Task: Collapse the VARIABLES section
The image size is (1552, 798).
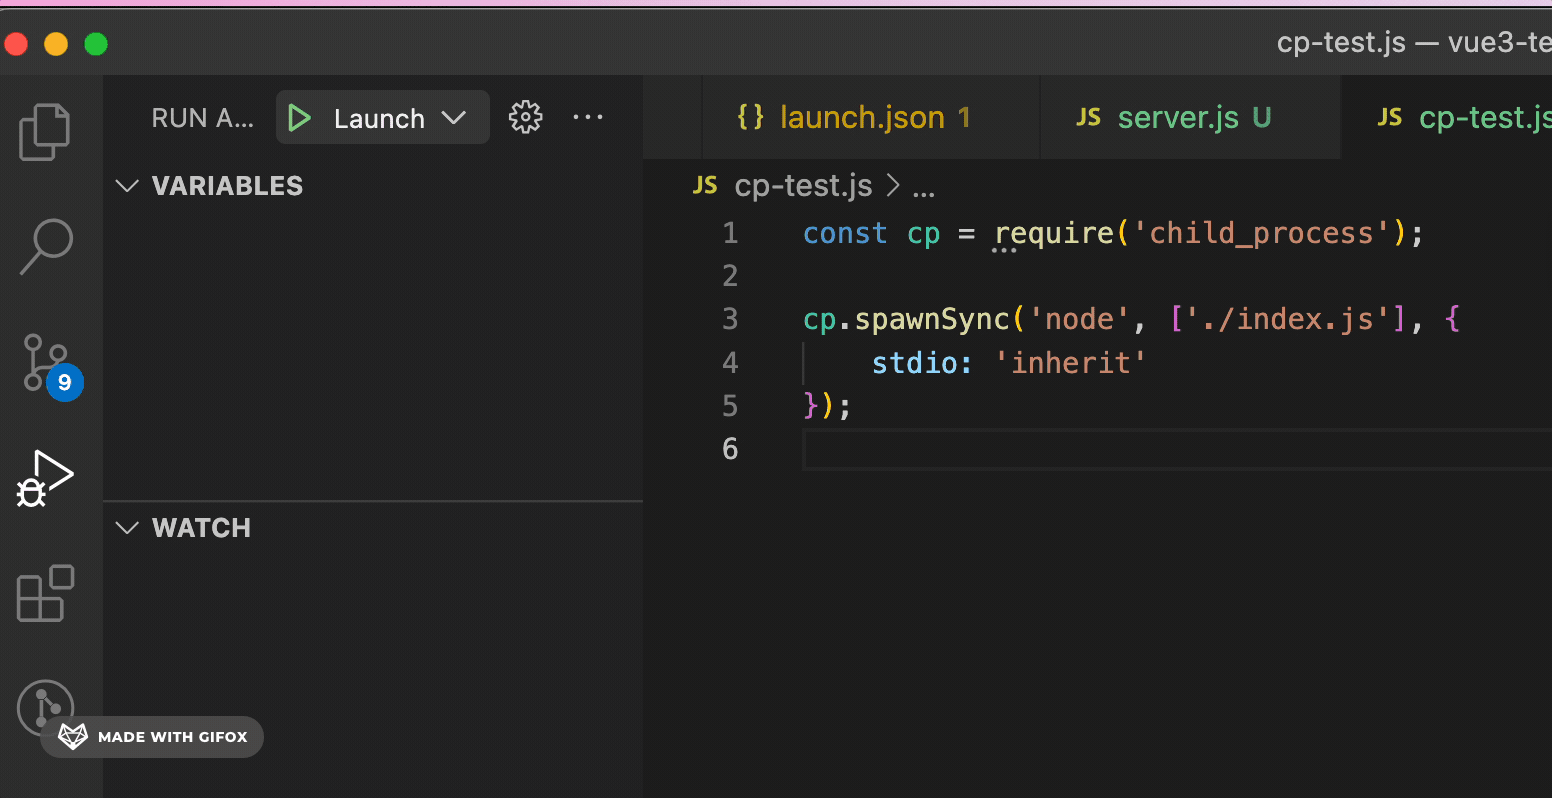Action: (x=127, y=186)
